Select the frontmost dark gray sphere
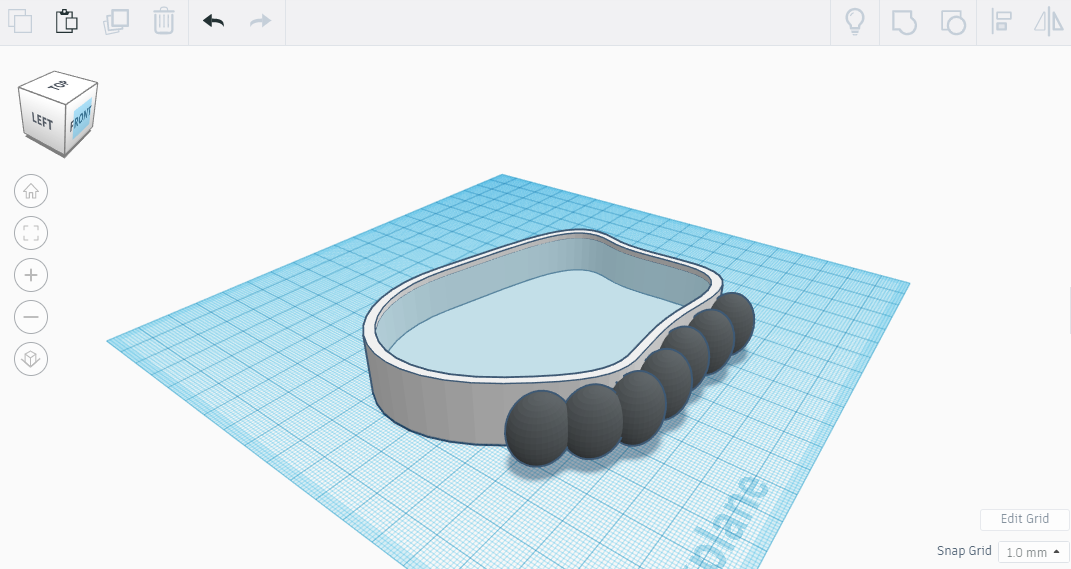This screenshot has height=569, width=1071. [536, 429]
